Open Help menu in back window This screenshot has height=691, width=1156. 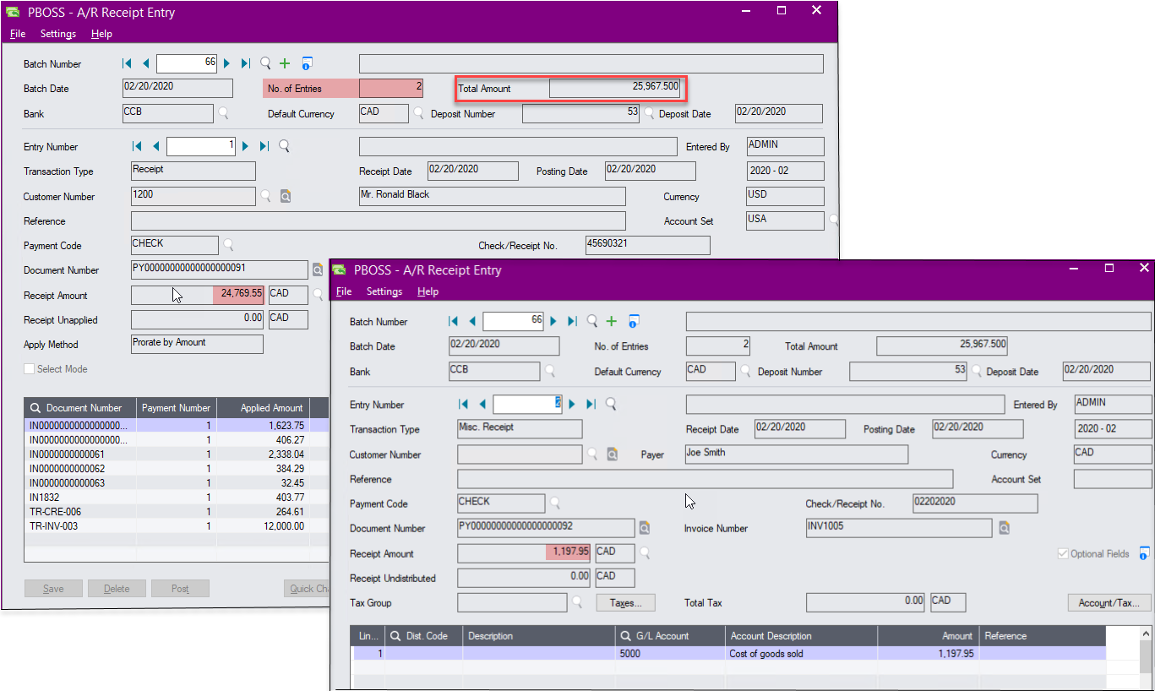(x=102, y=34)
